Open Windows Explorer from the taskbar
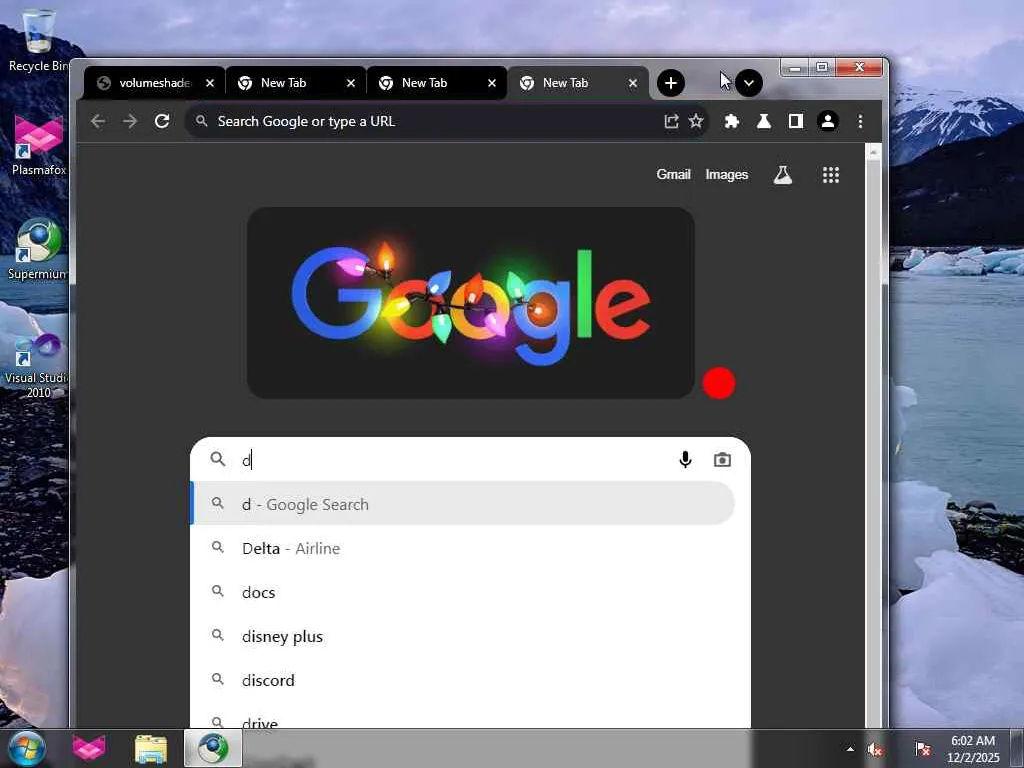This screenshot has height=768, width=1024. tap(150, 748)
